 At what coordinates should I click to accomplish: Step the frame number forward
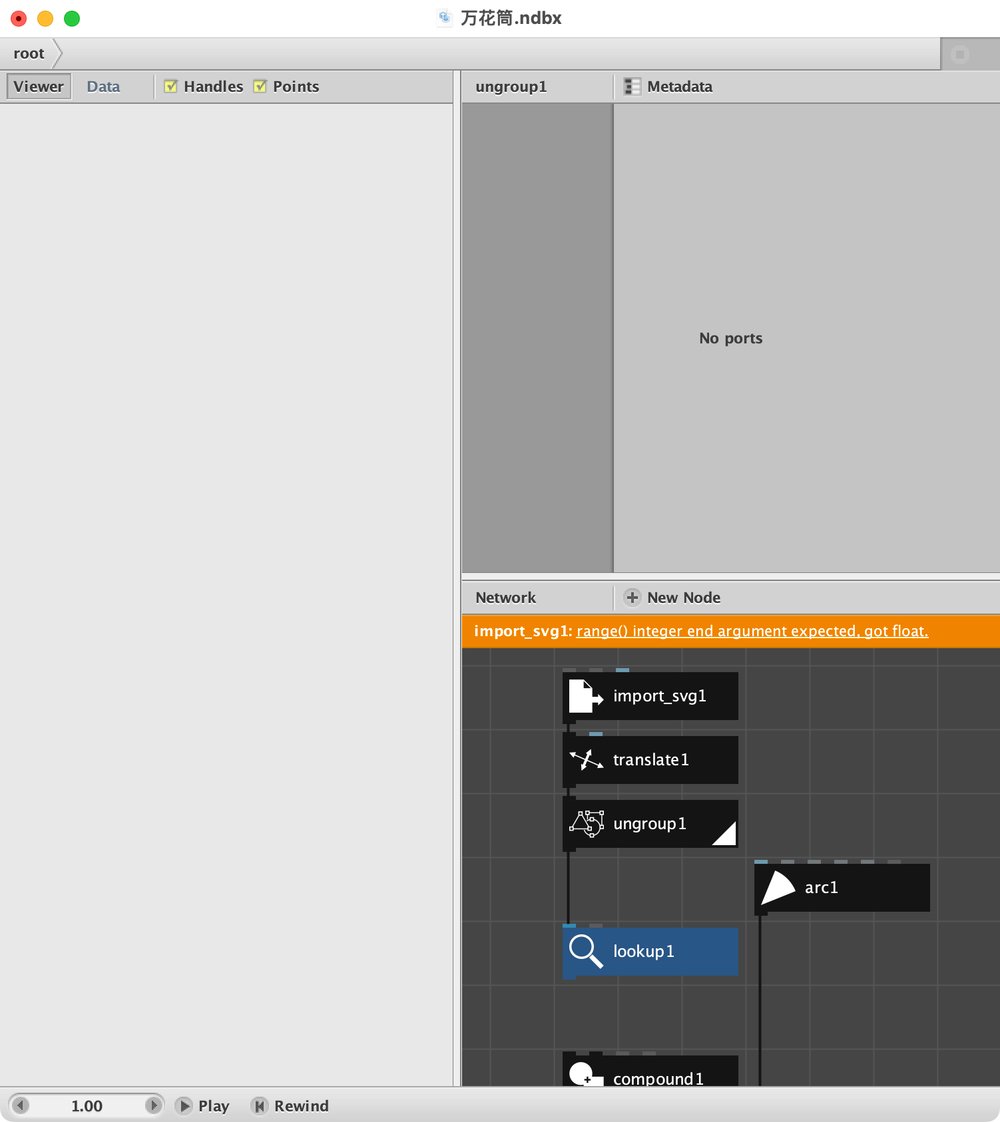click(x=153, y=1106)
